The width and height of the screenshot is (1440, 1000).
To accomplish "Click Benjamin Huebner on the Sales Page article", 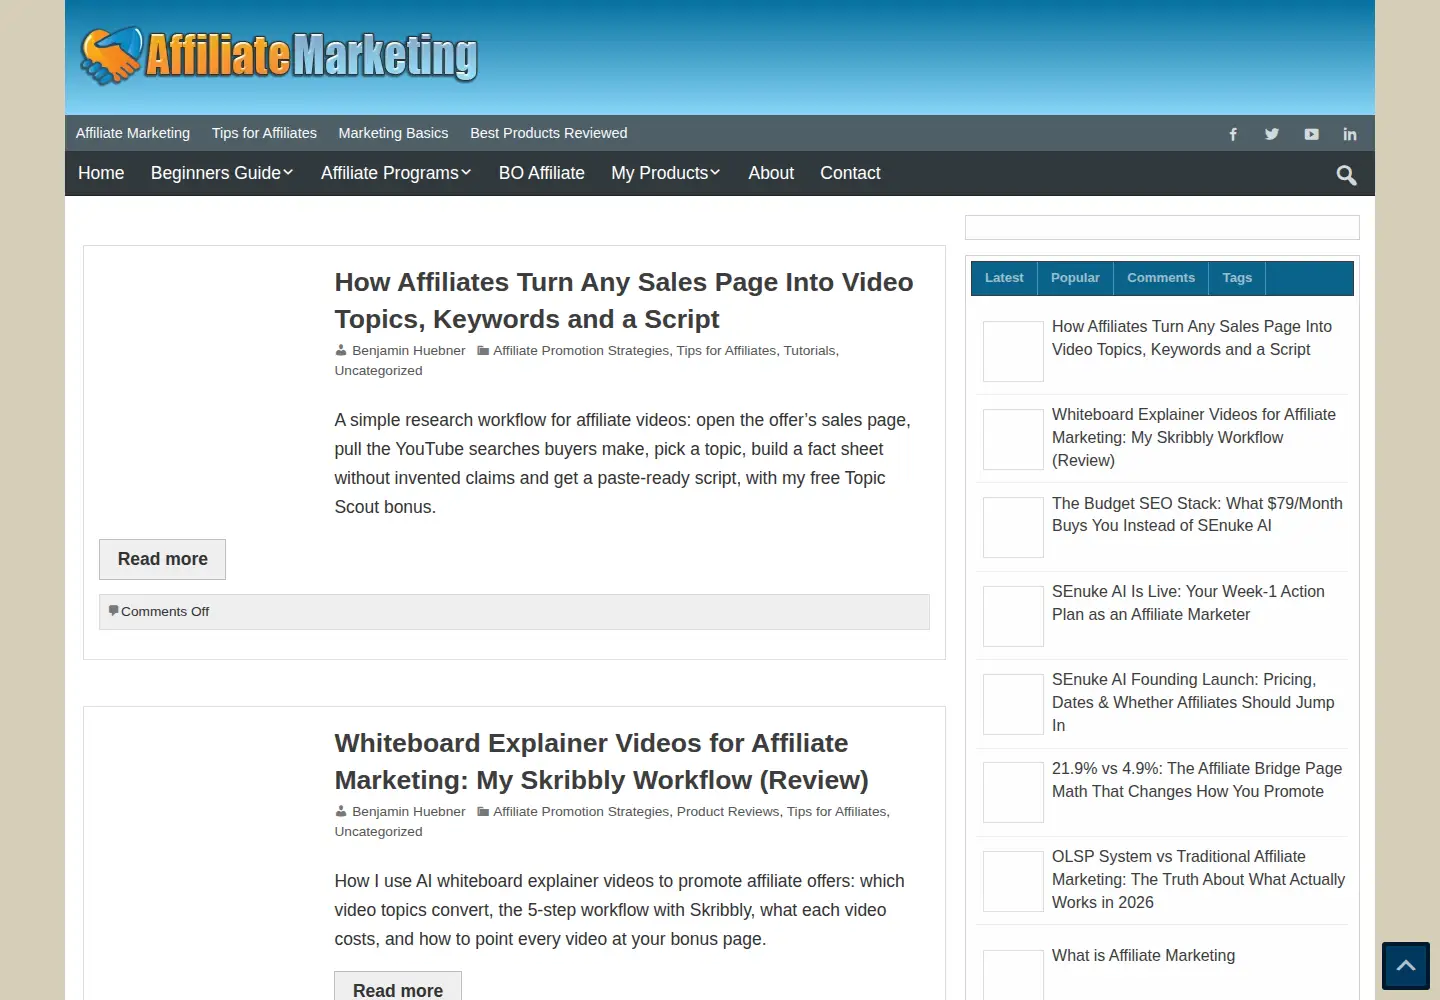I will click(x=408, y=351).
